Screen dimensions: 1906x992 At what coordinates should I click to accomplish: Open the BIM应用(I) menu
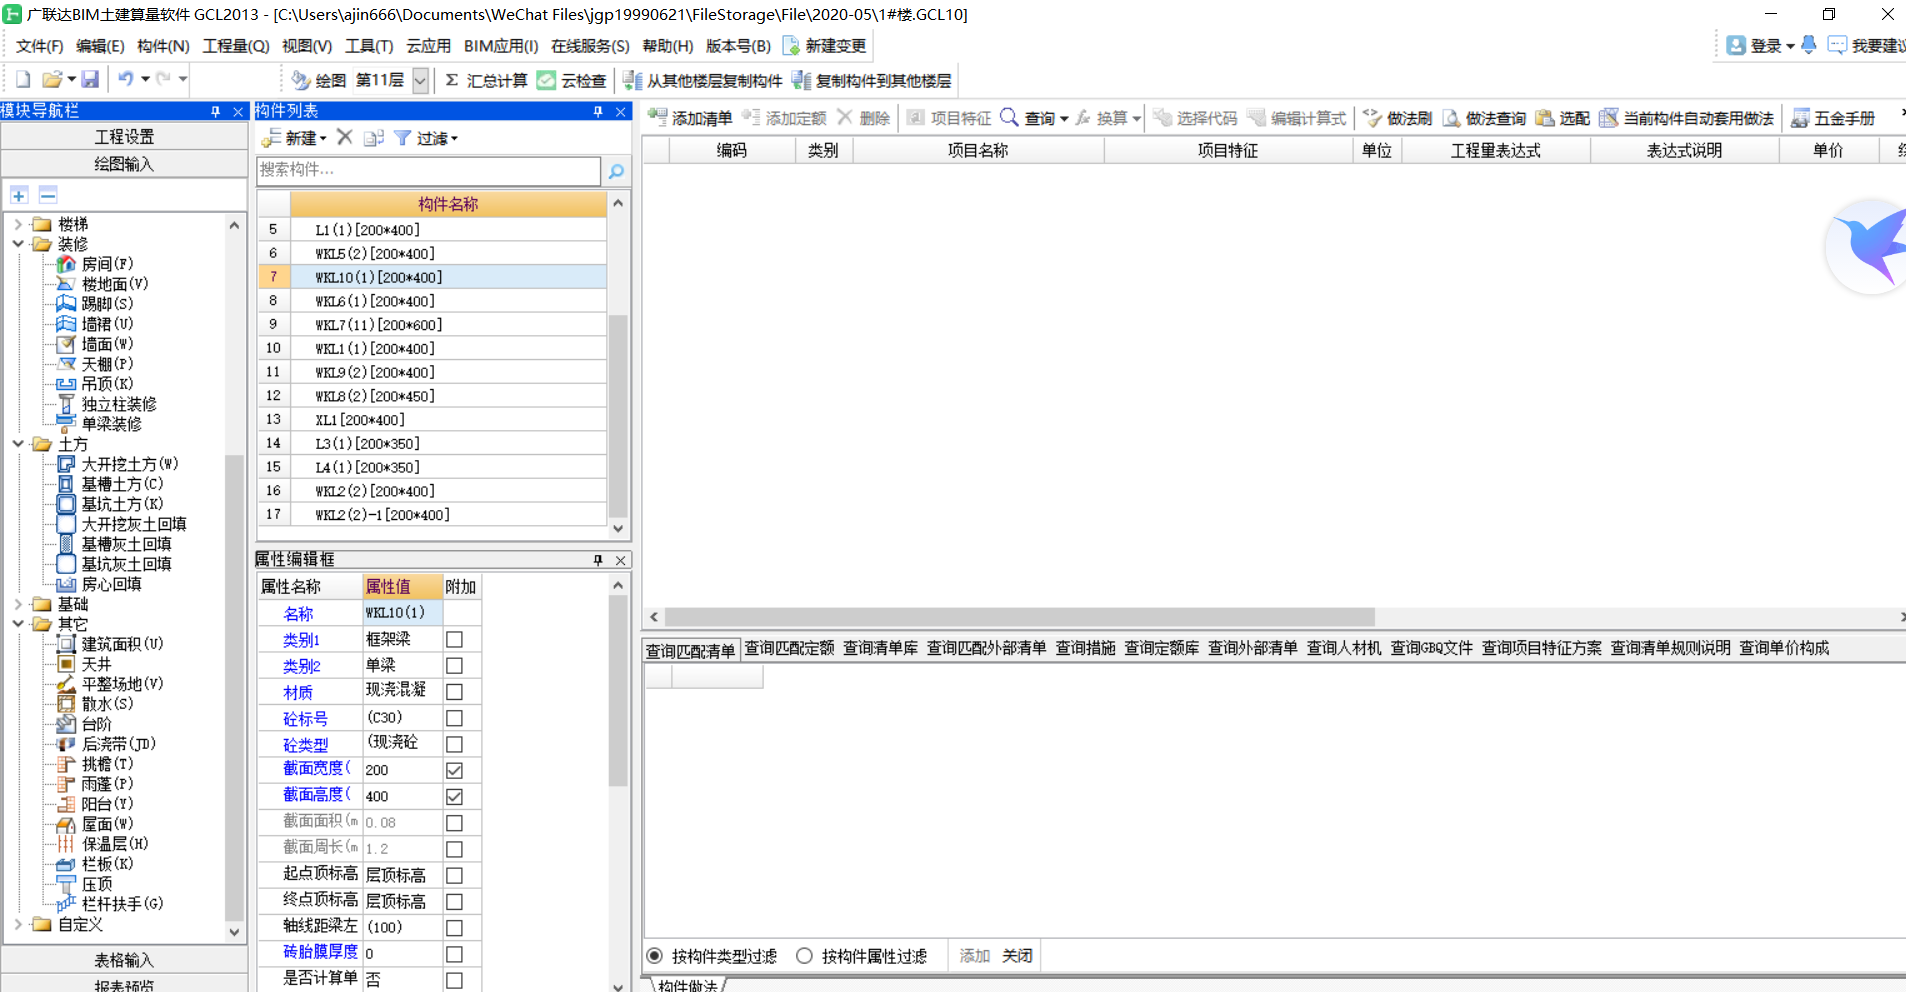501,46
